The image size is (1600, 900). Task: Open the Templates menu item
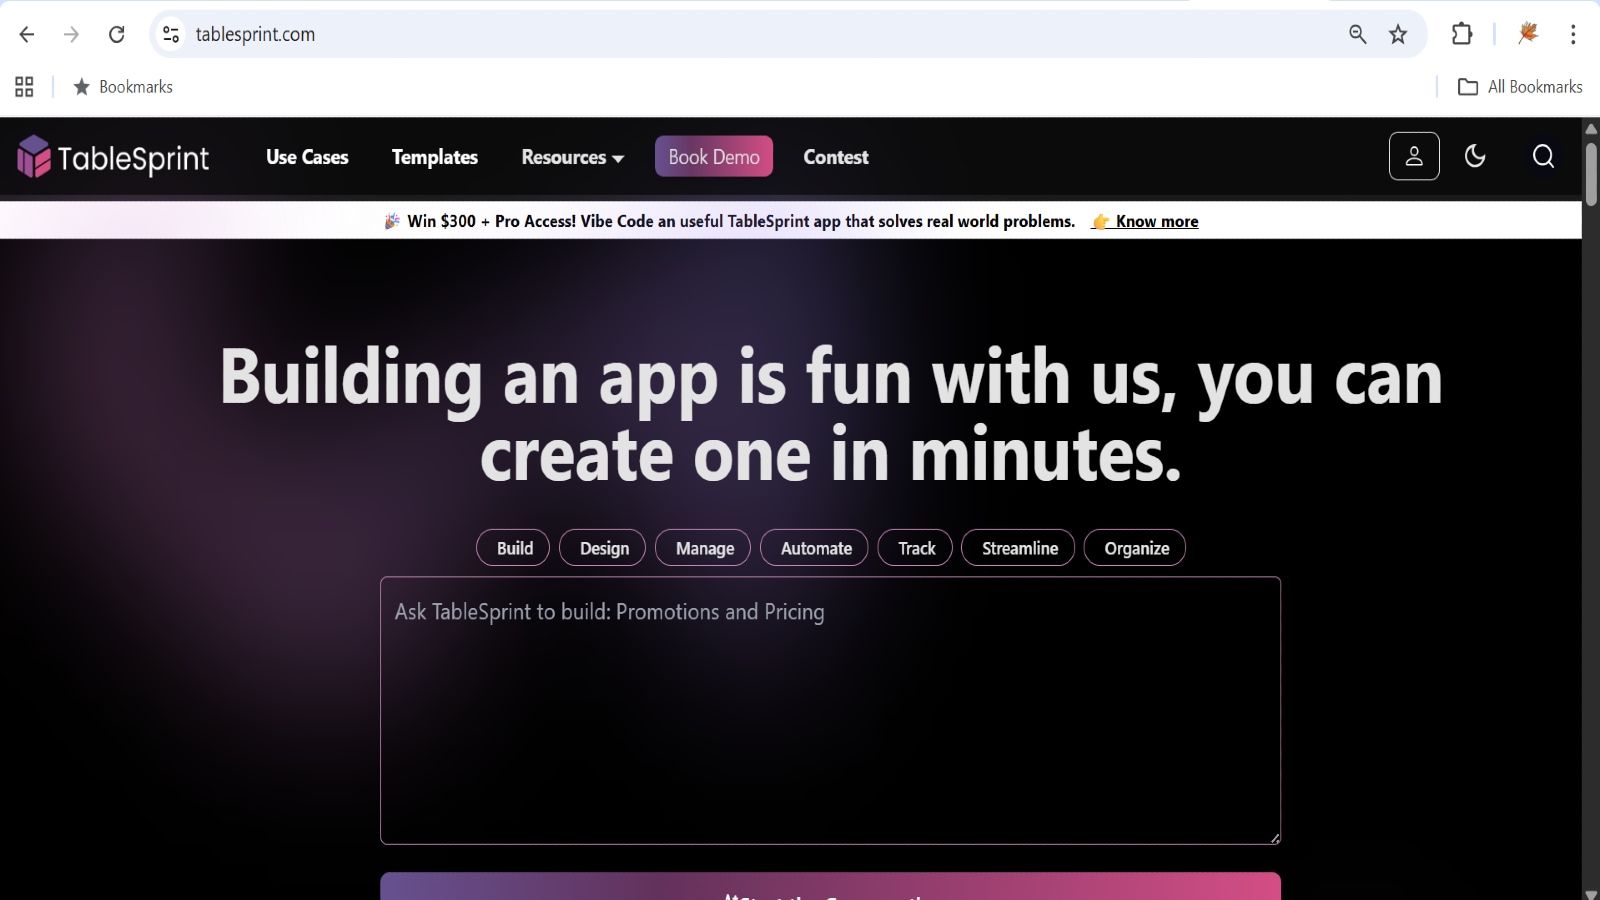coord(434,157)
